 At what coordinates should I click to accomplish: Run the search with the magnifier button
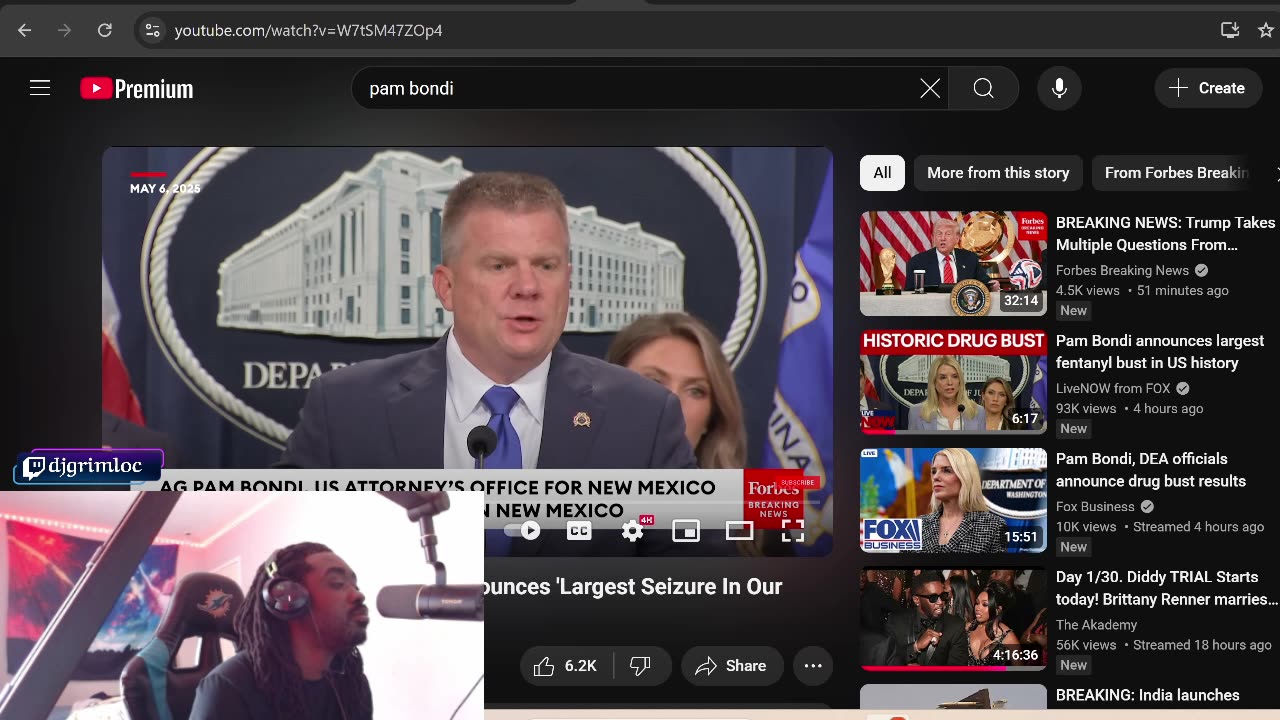[x=984, y=88]
